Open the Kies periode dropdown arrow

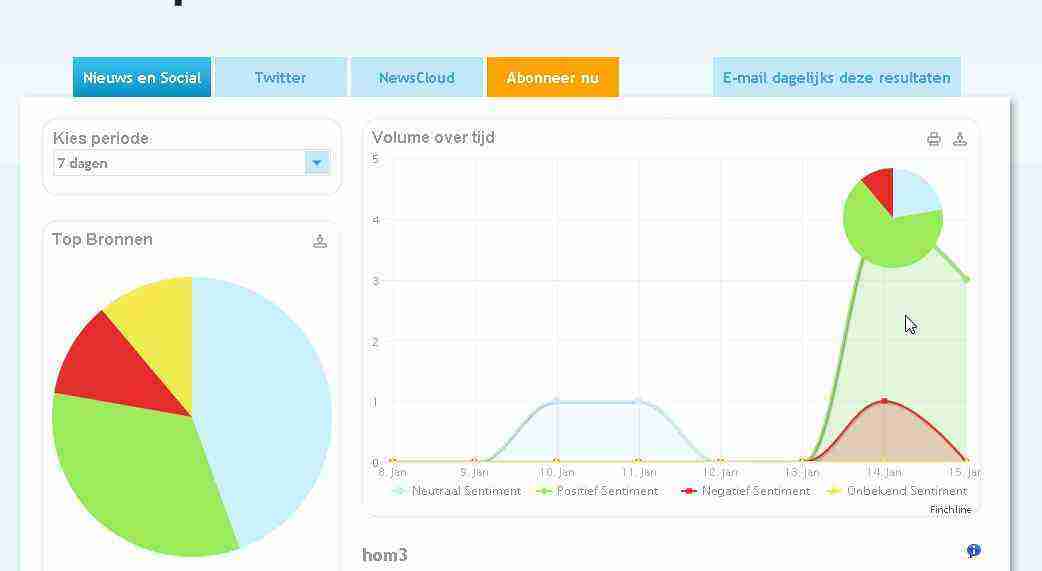tap(317, 163)
